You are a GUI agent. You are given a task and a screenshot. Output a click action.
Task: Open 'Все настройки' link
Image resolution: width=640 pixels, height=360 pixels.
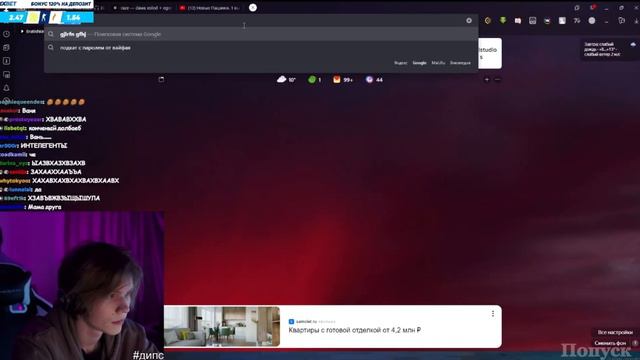(615, 332)
